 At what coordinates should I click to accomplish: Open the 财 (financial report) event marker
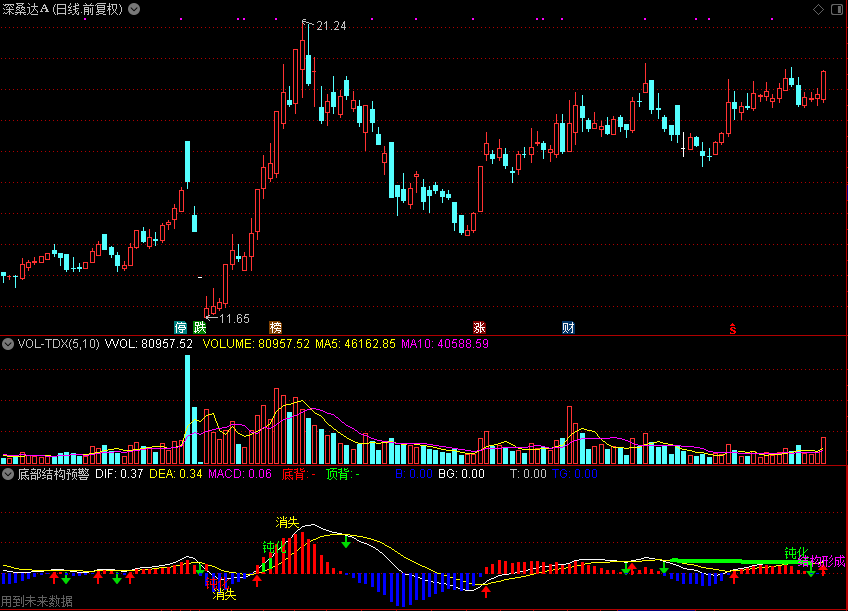click(568, 327)
